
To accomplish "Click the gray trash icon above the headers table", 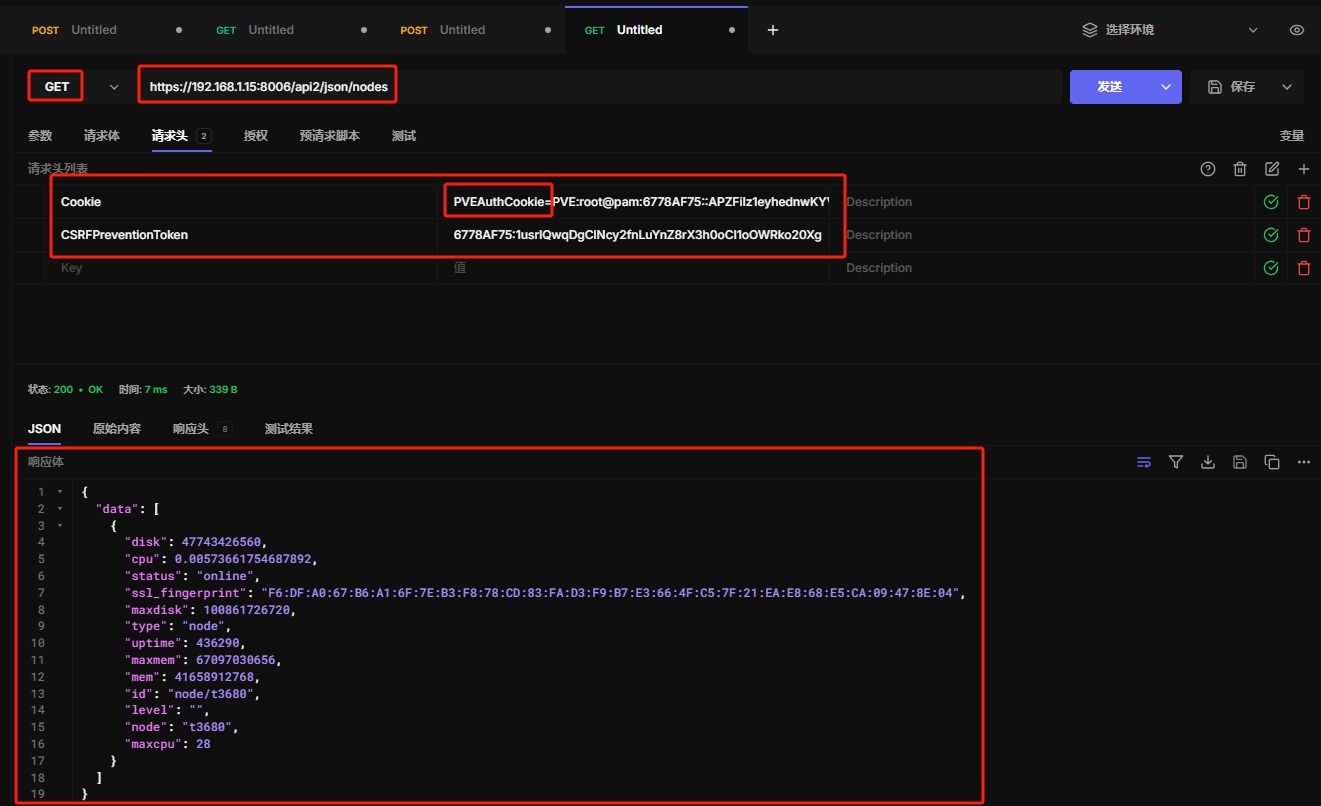I will (1240, 169).
